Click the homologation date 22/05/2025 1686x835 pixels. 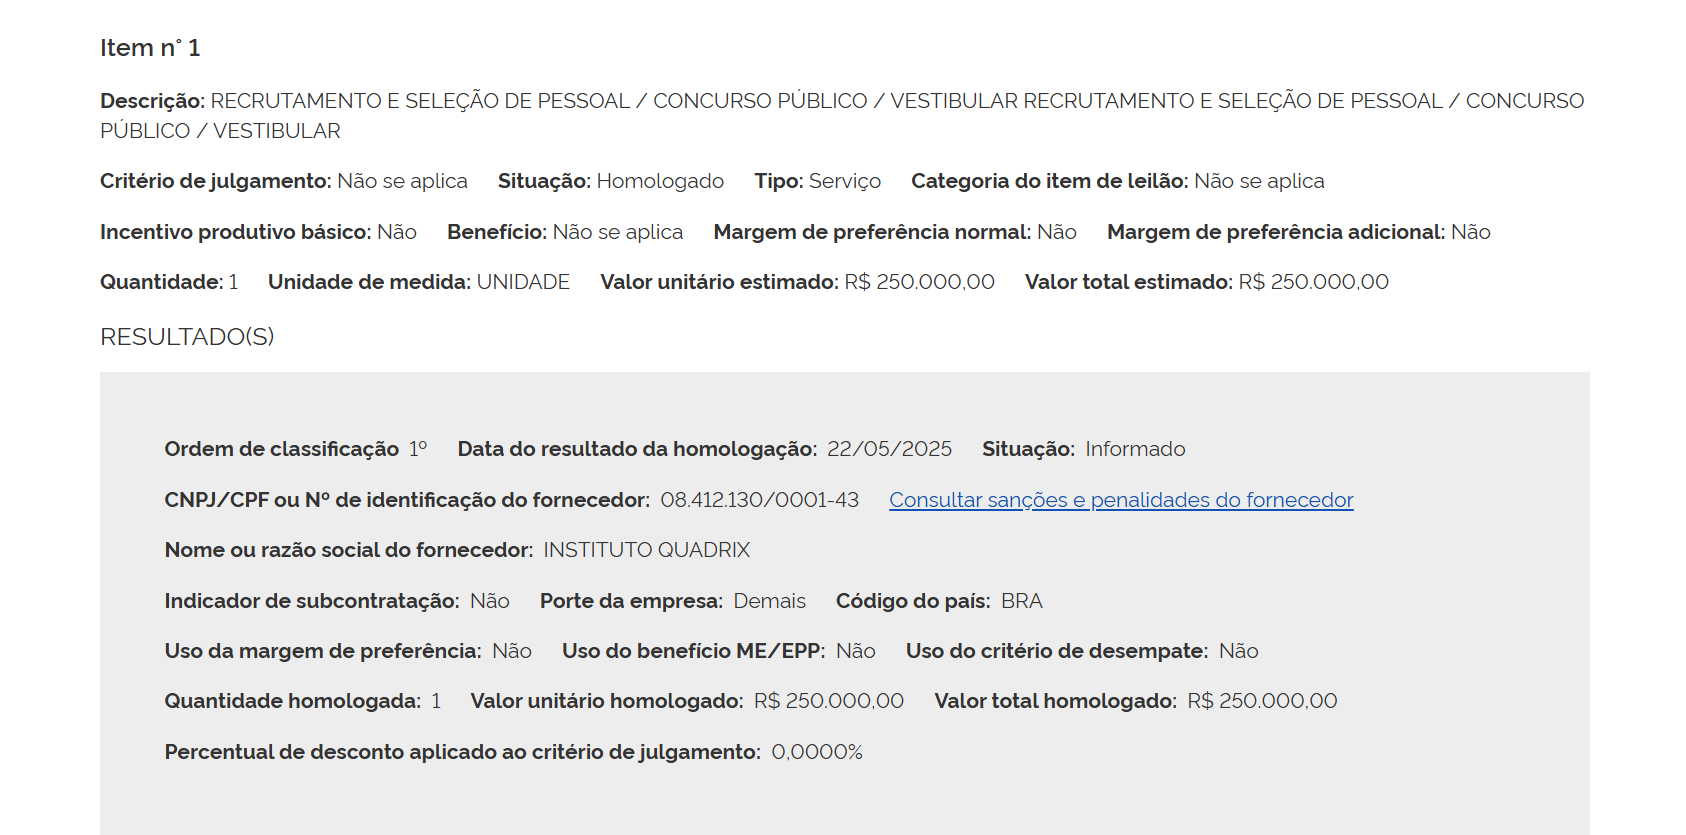pyautogui.click(x=889, y=449)
